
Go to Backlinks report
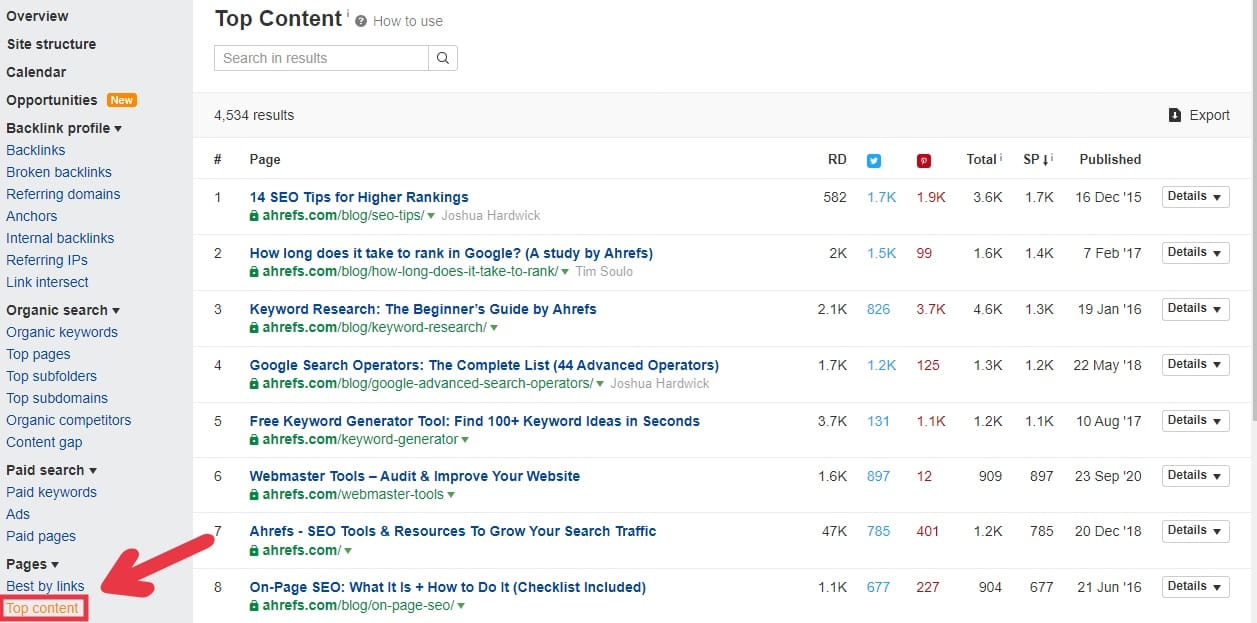(x=36, y=150)
